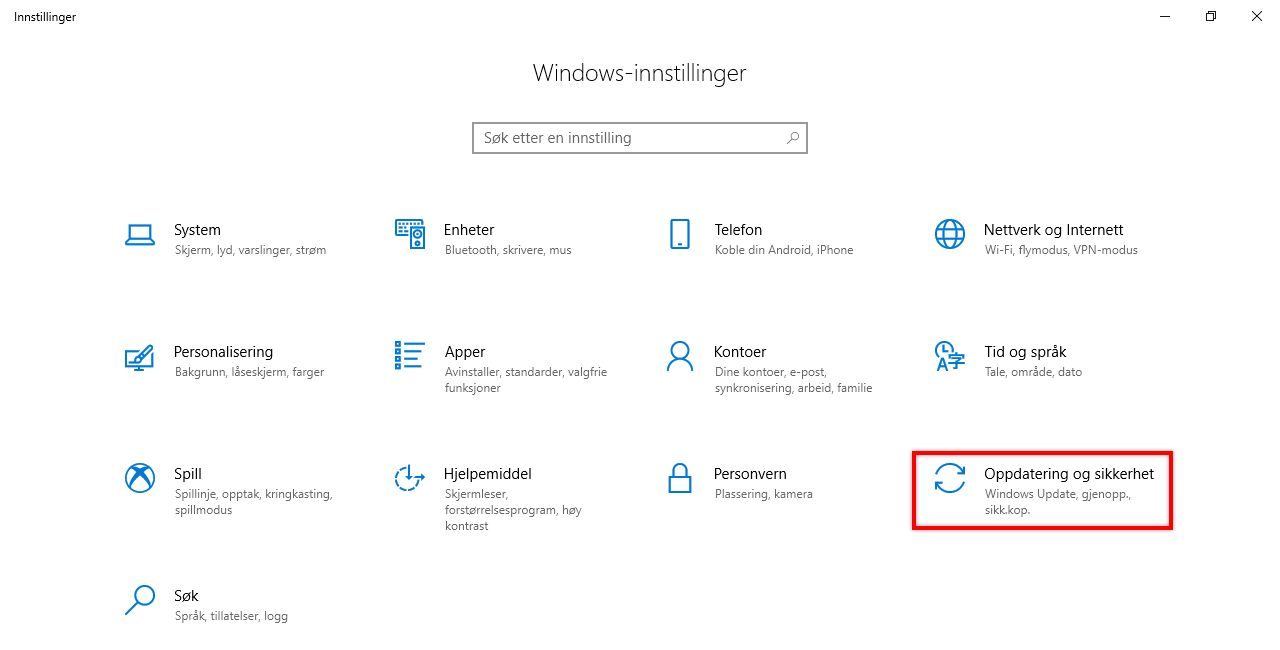The width and height of the screenshot is (1280, 650).
Task: Open the System laptop icon
Action: tap(139, 234)
